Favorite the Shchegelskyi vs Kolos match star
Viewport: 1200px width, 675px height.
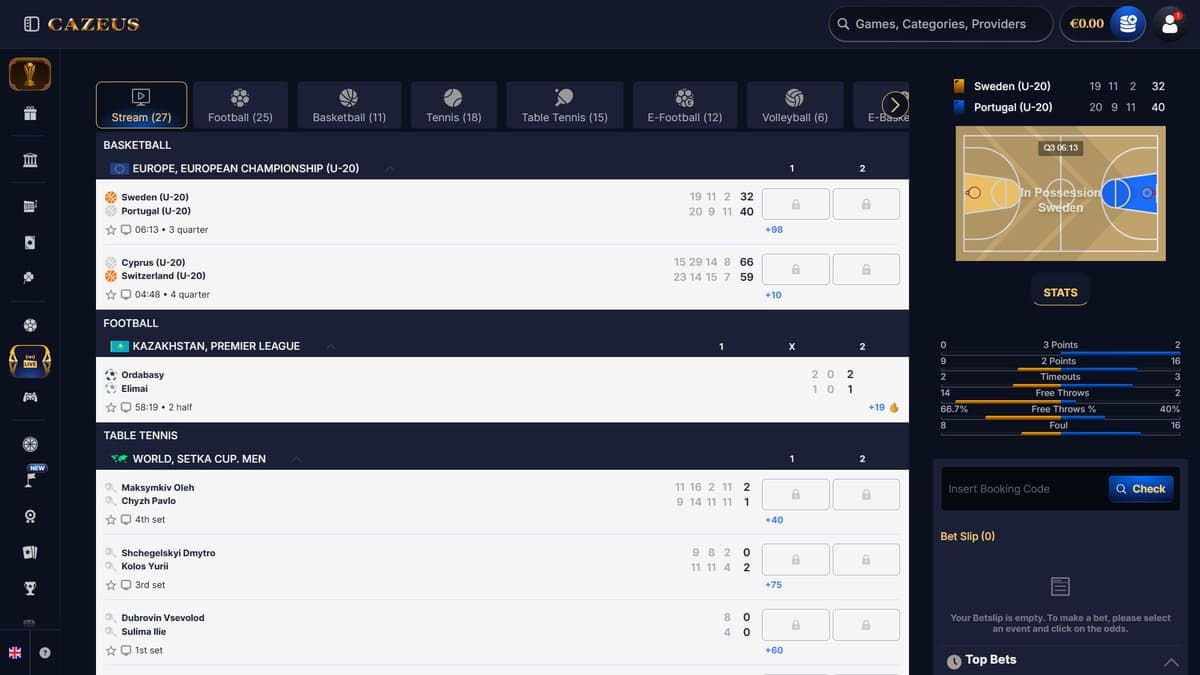pos(111,585)
